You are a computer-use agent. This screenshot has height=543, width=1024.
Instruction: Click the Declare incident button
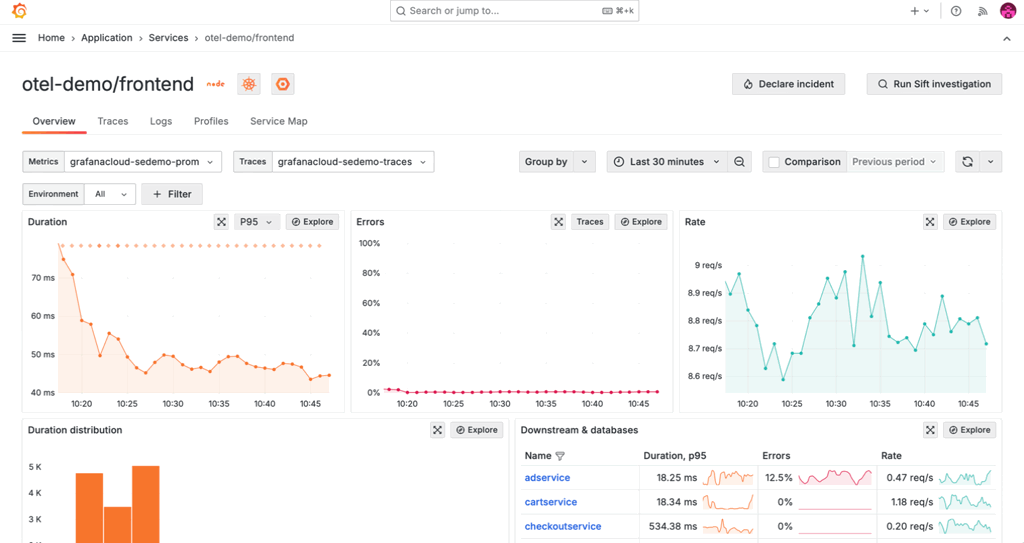click(x=788, y=84)
